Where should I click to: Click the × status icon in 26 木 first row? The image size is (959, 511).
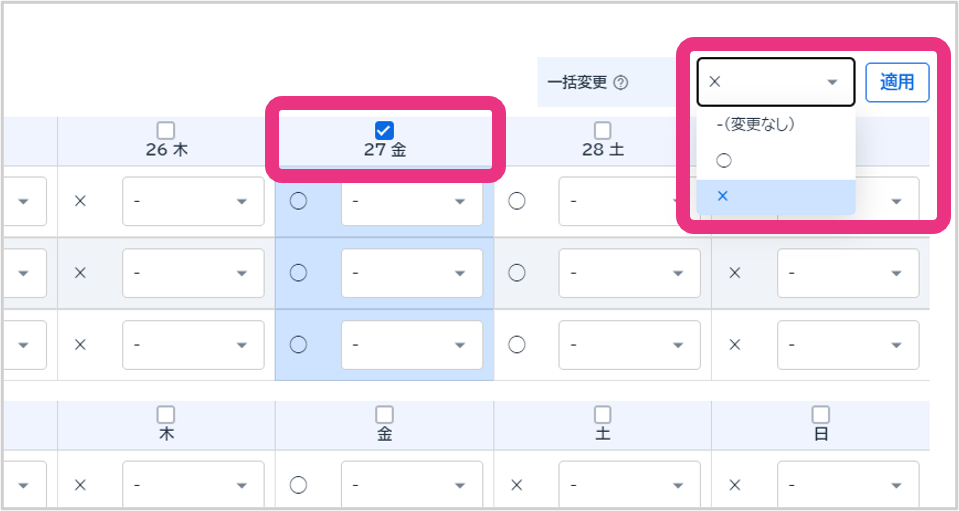click(x=81, y=201)
